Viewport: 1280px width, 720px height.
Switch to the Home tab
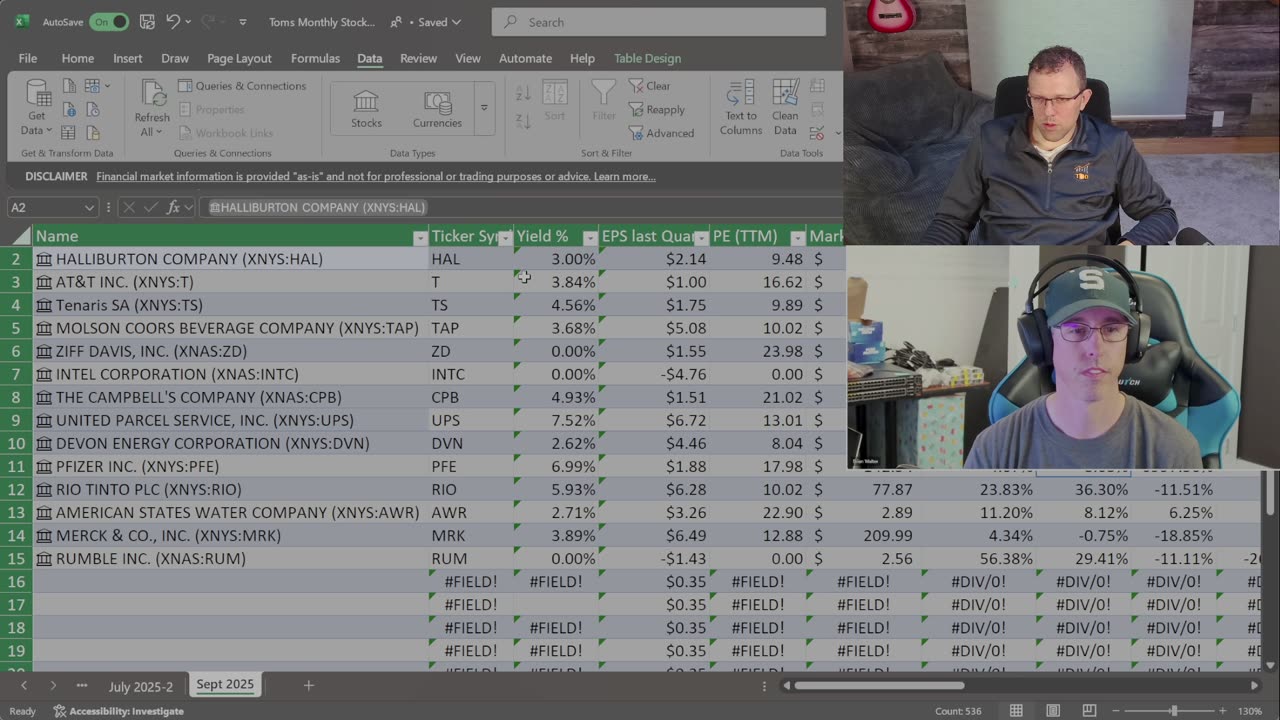[x=77, y=58]
